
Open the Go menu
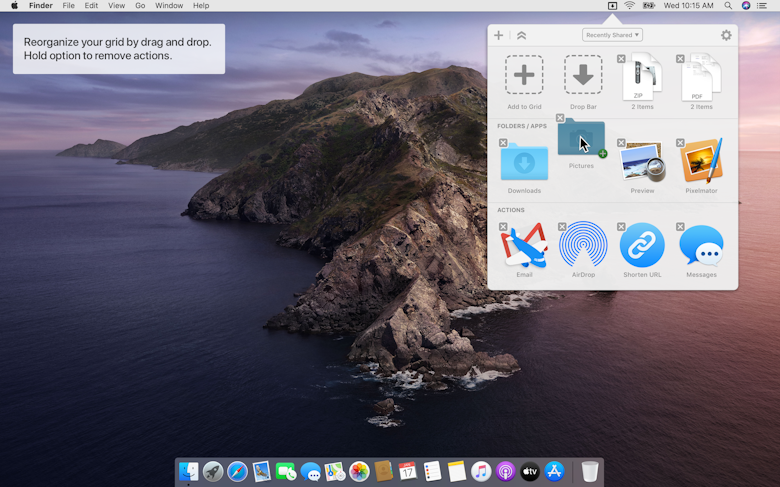140,5
